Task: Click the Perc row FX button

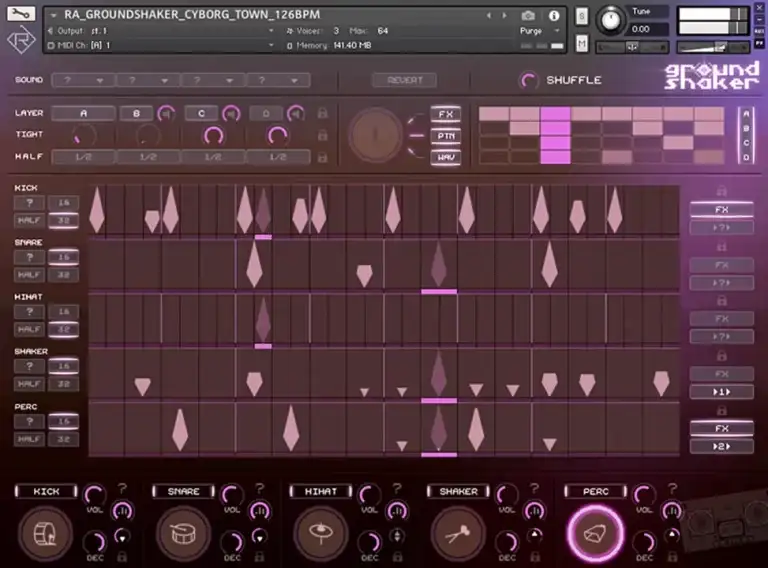Action: pyautogui.click(x=721, y=428)
